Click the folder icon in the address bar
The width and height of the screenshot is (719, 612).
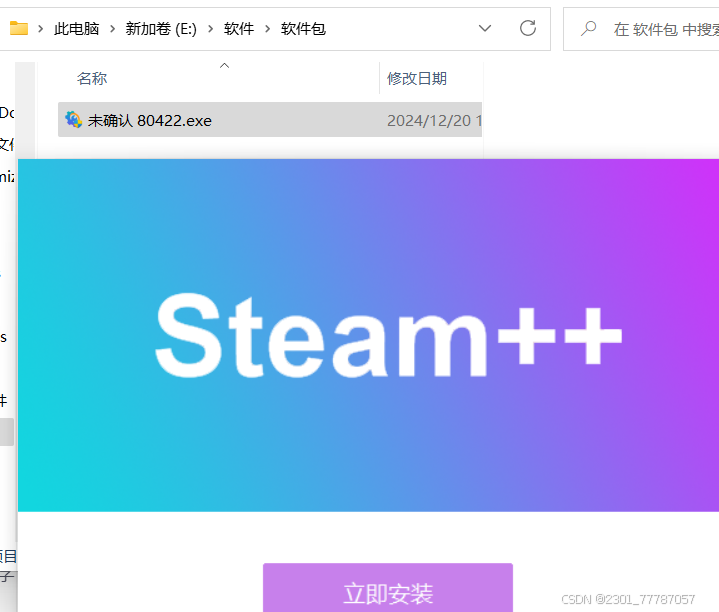pyautogui.click(x=18, y=28)
